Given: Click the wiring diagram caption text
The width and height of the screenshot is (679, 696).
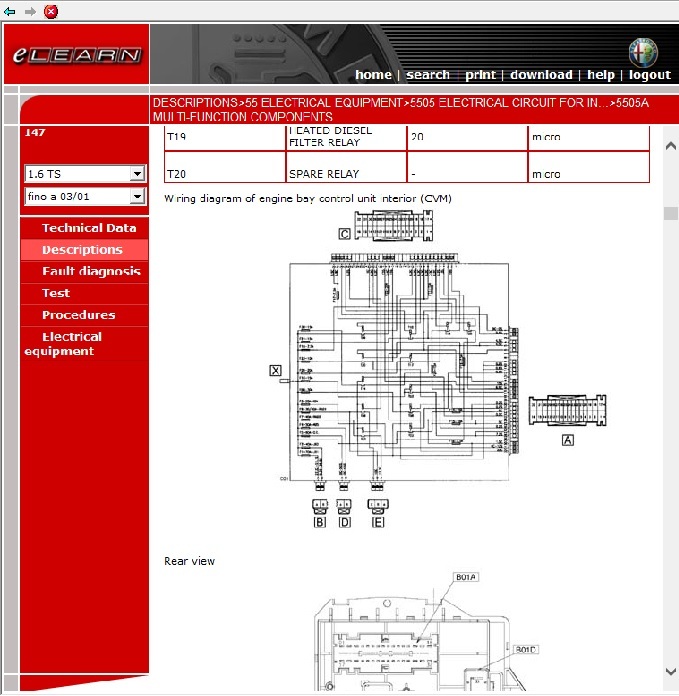Looking at the screenshot, I should pyautogui.click(x=308, y=198).
